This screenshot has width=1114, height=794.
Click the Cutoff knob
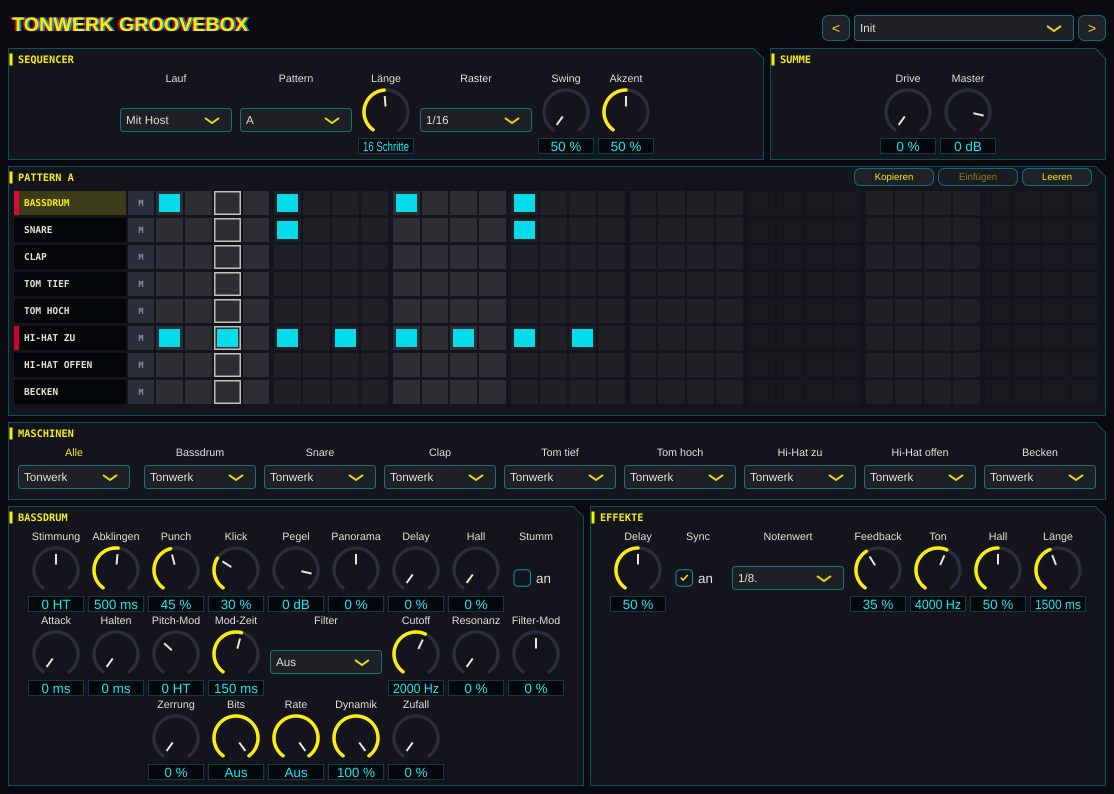(x=416, y=653)
